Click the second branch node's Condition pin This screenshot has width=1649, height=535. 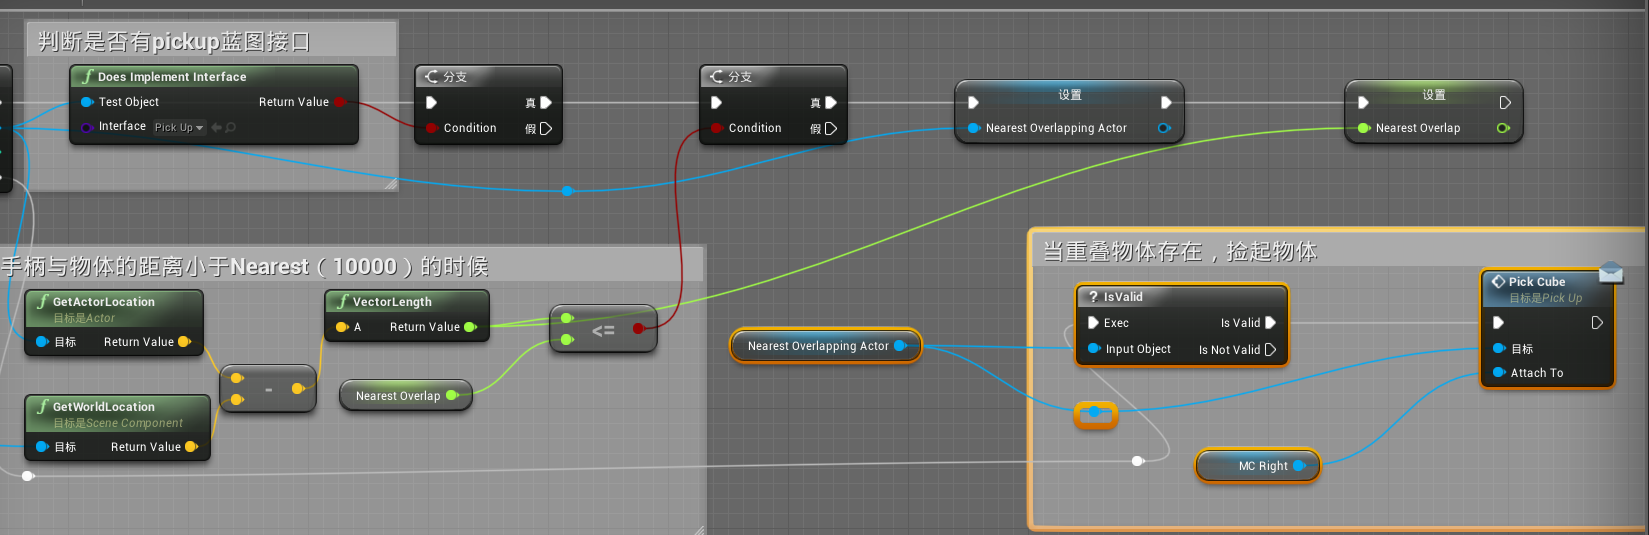(716, 128)
